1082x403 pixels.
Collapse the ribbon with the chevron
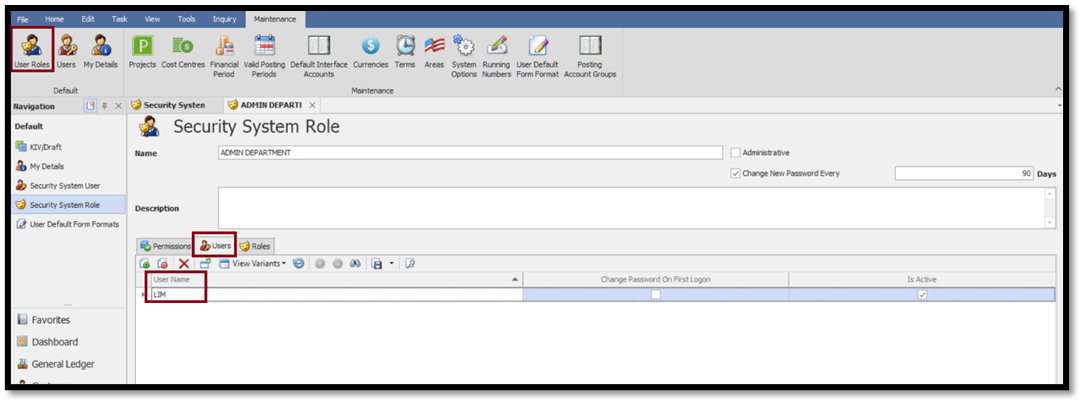(x=1059, y=89)
